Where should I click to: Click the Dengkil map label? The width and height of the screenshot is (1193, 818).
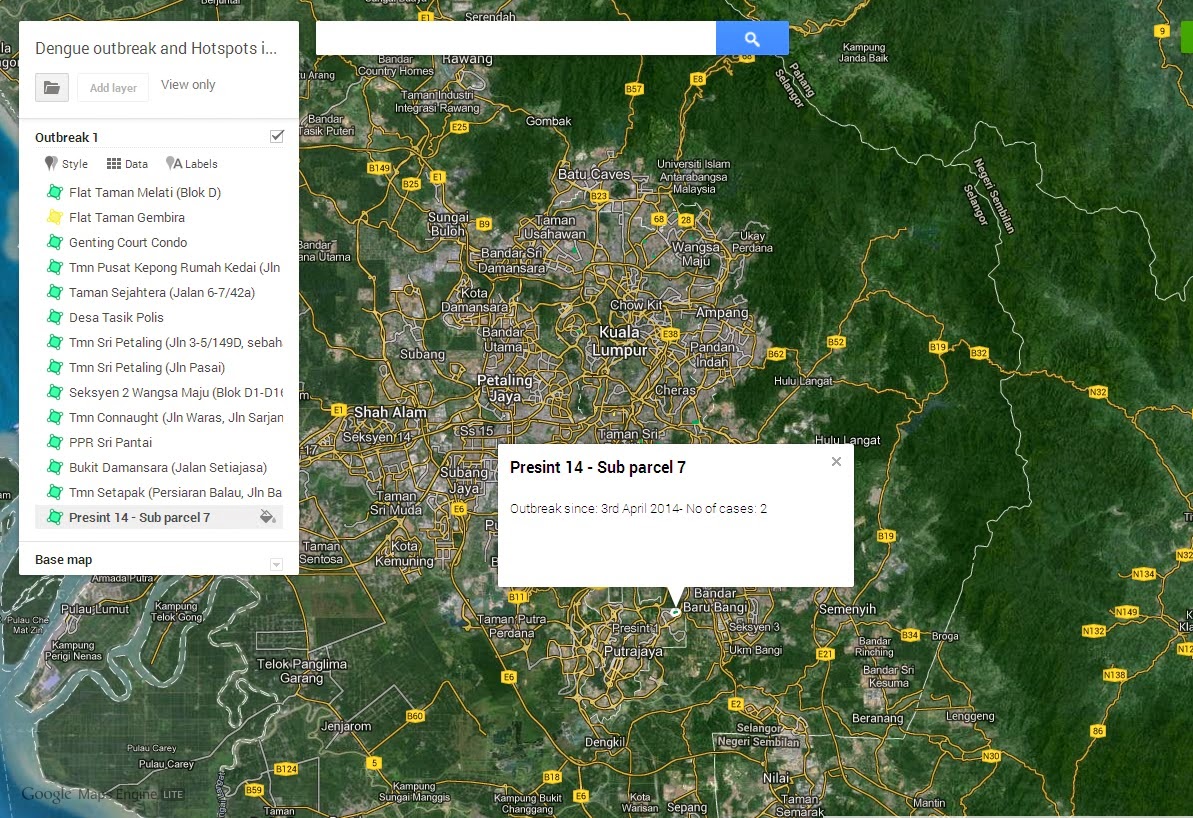(605, 742)
